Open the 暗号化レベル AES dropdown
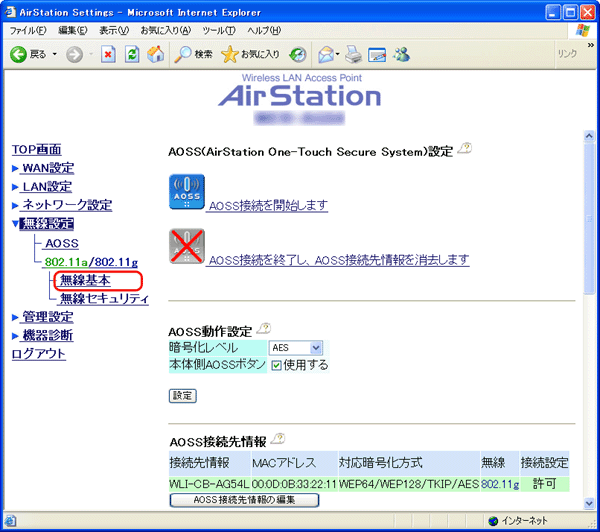The image size is (600, 532). (x=295, y=348)
